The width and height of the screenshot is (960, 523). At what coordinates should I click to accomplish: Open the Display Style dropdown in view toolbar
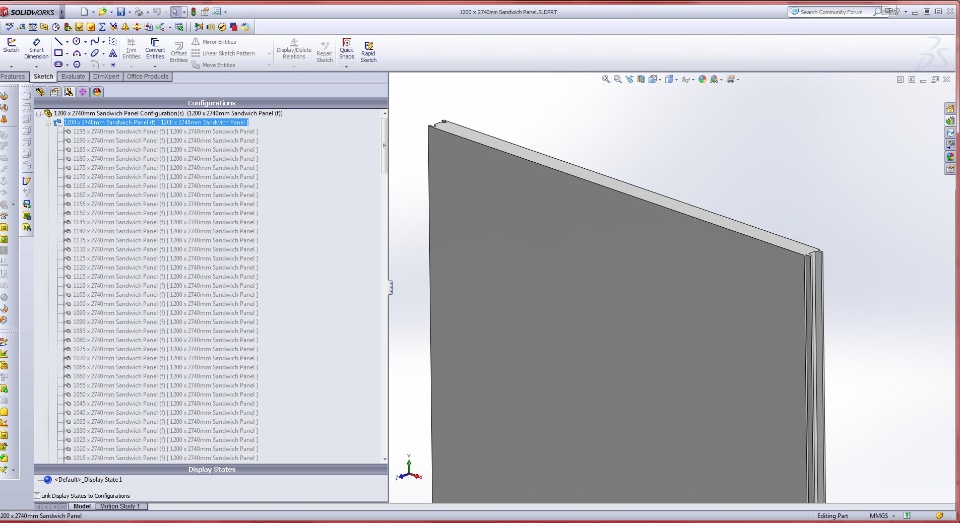(677, 80)
